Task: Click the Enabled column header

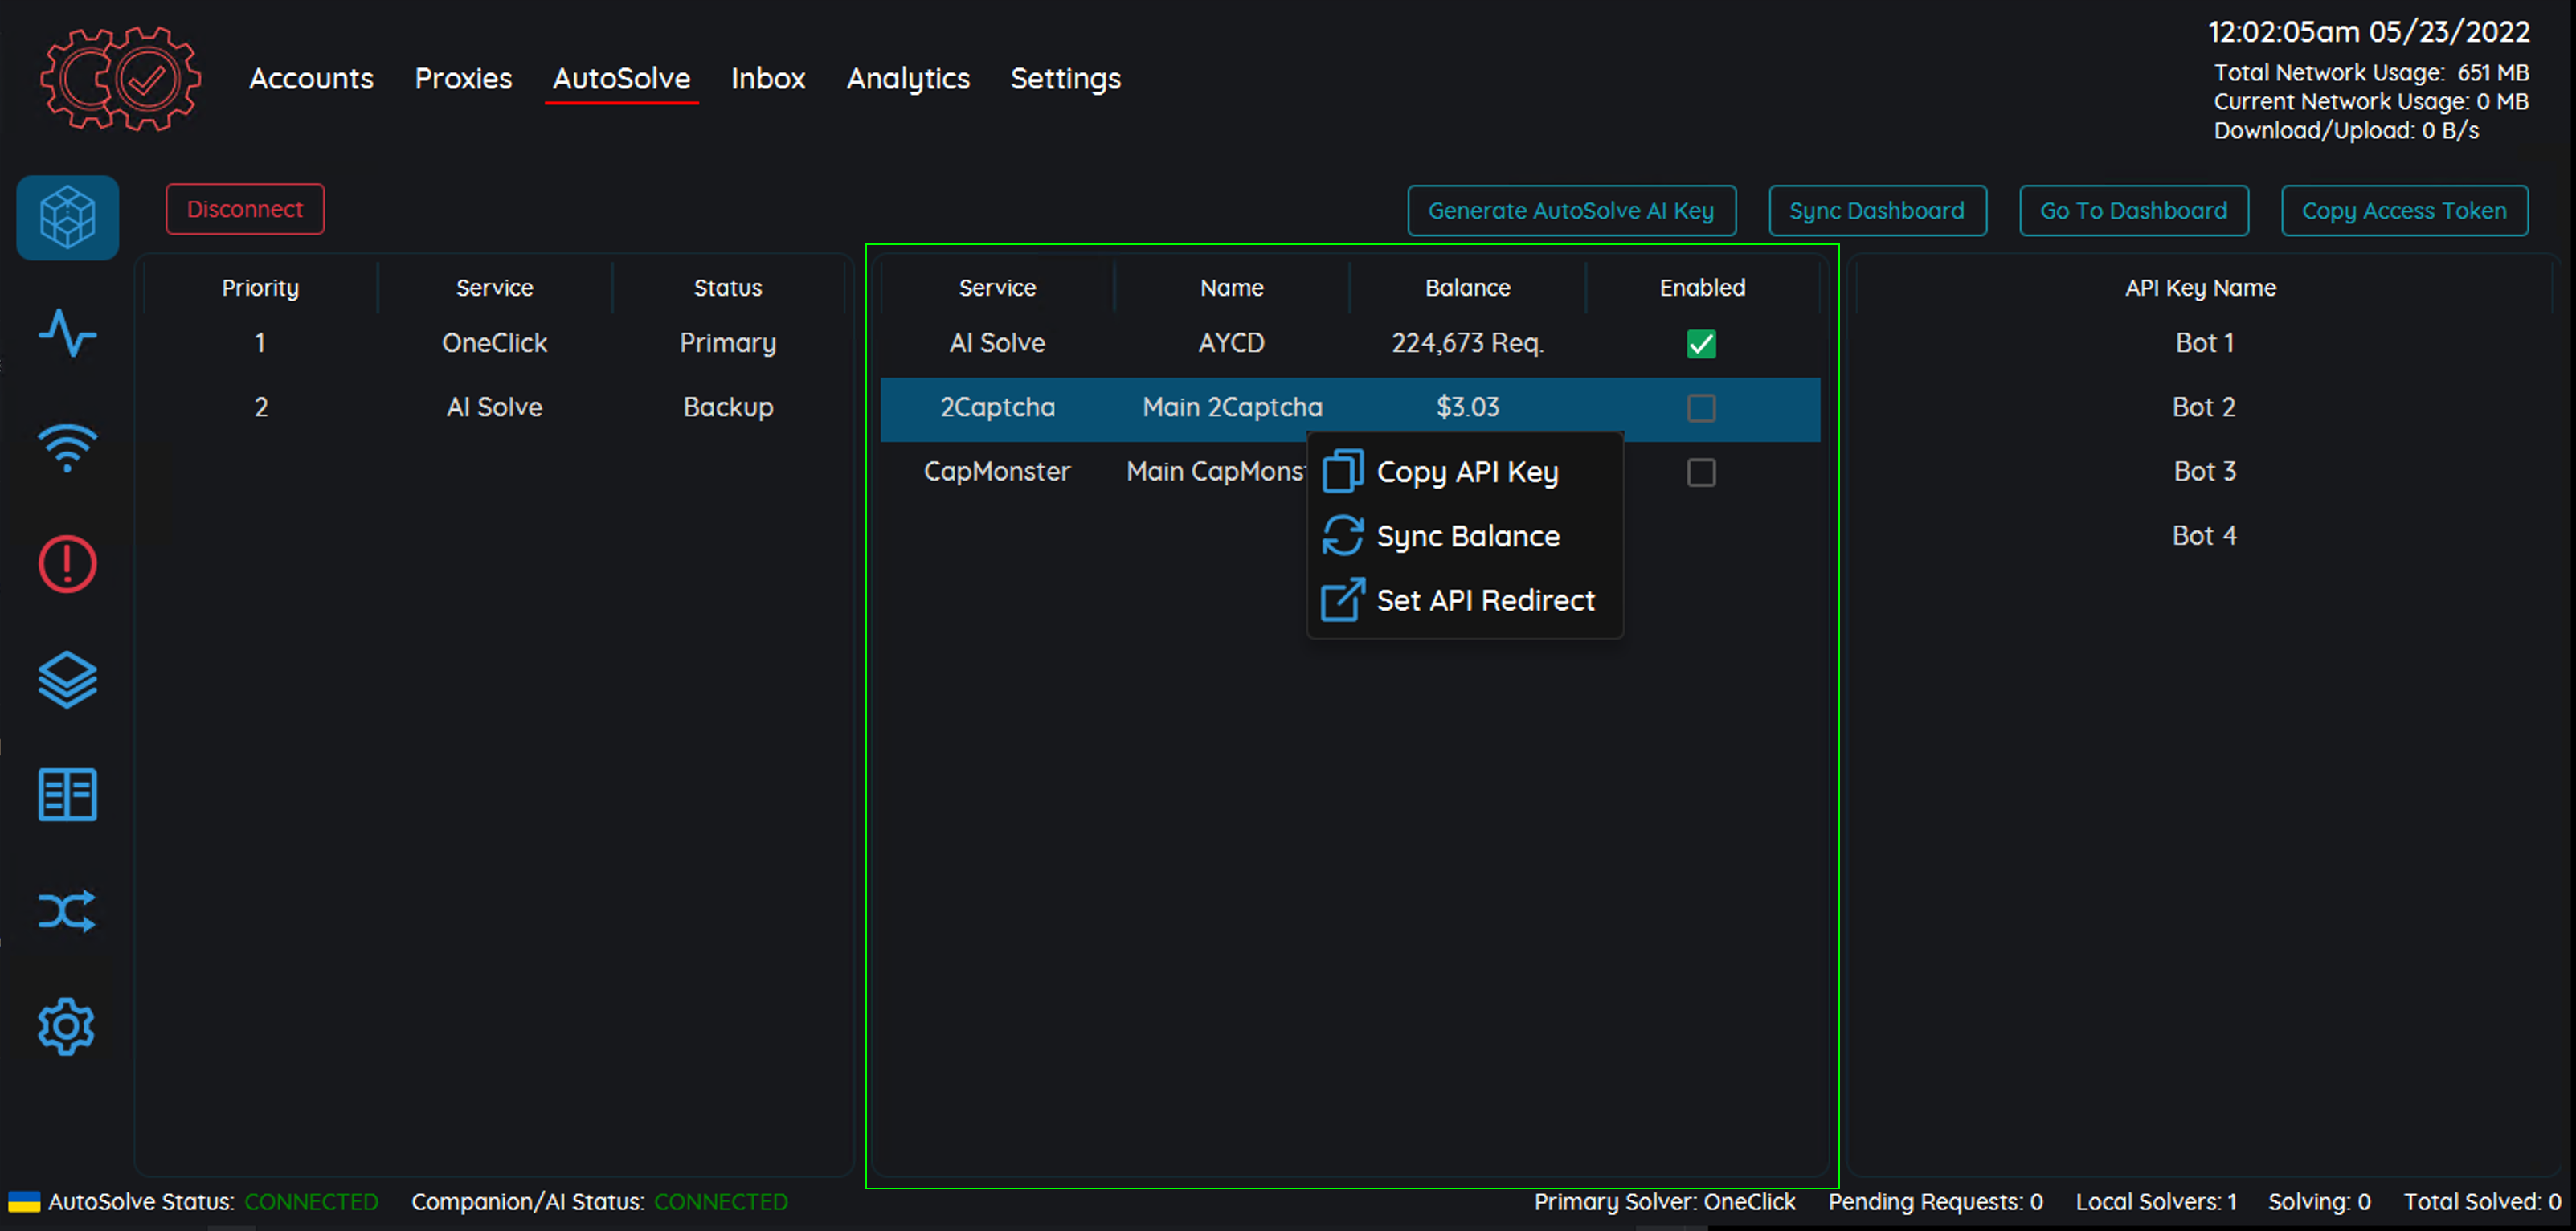Action: (x=1702, y=287)
